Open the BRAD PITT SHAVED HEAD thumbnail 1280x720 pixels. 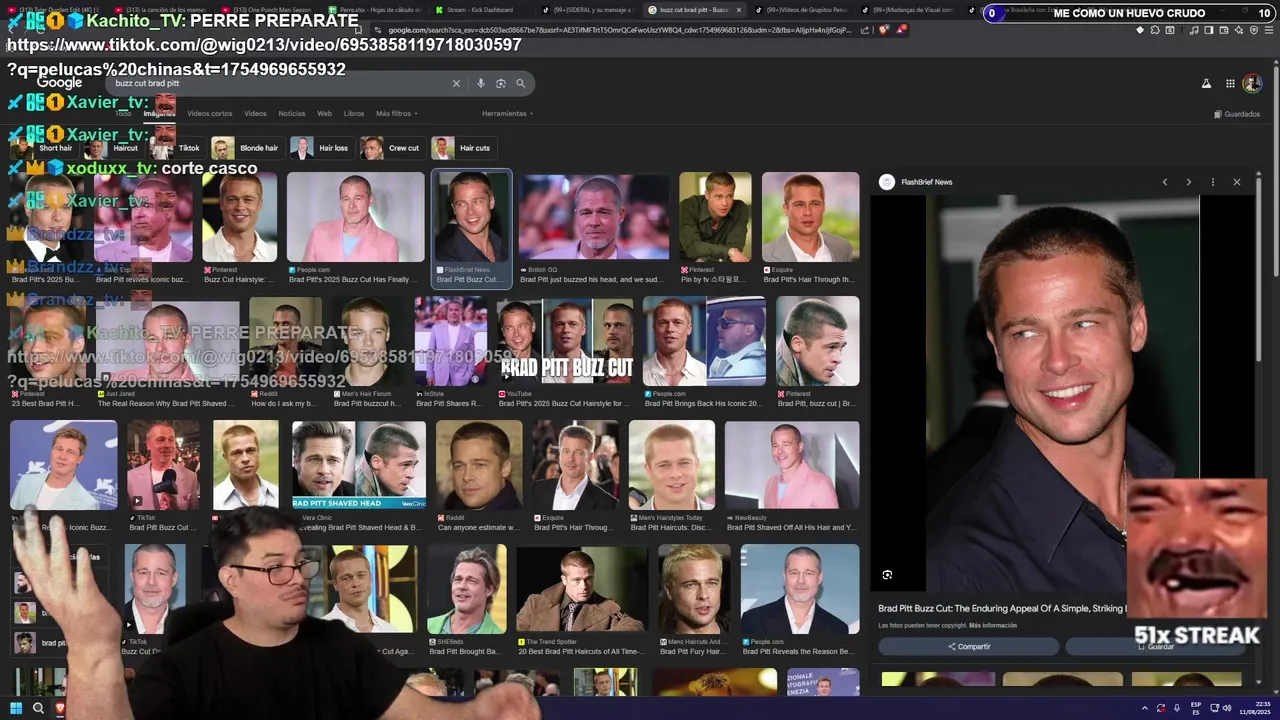(x=359, y=465)
